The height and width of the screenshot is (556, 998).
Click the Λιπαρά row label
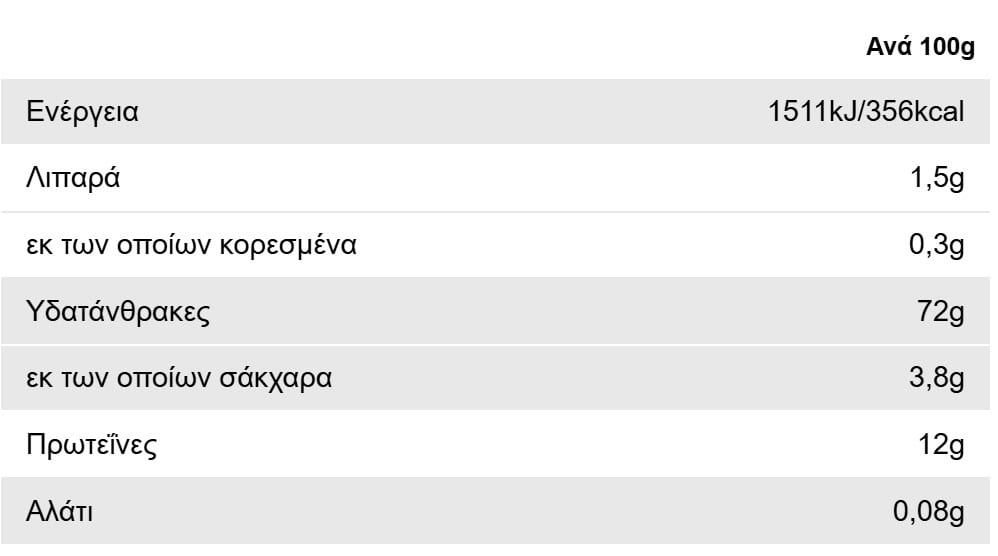[74, 179]
